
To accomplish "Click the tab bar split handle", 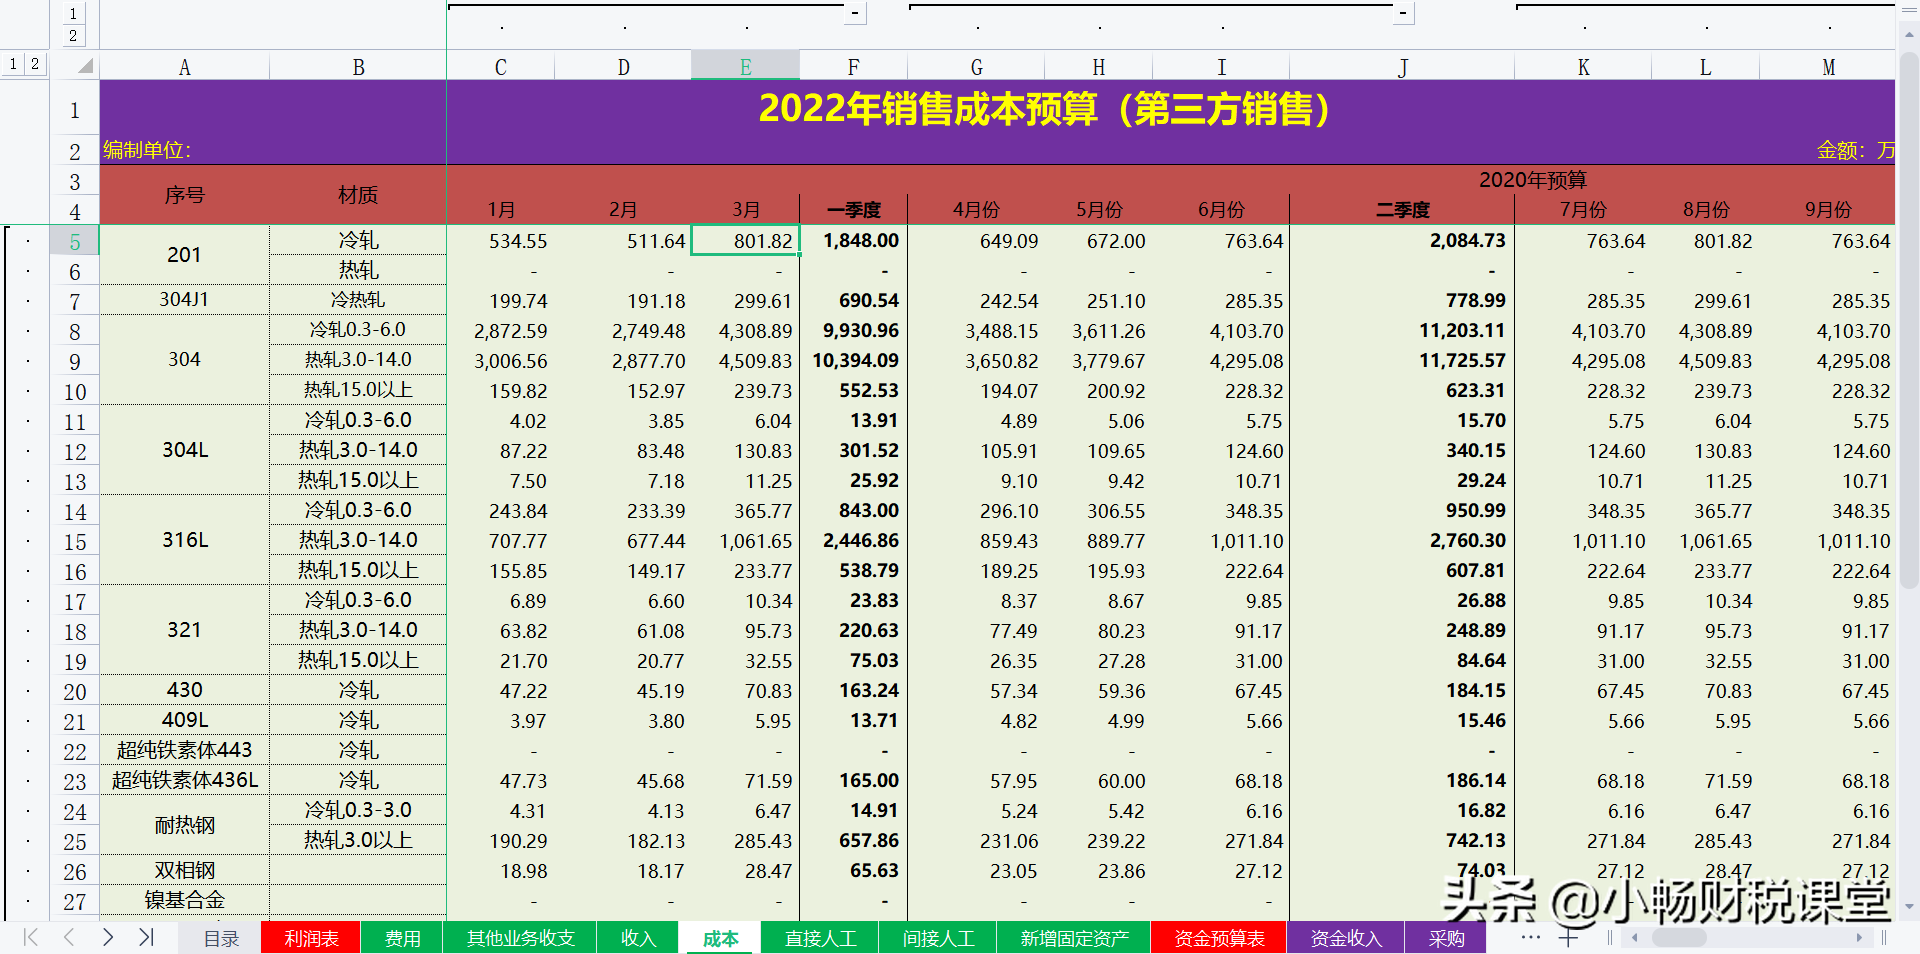I will [x=1611, y=937].
